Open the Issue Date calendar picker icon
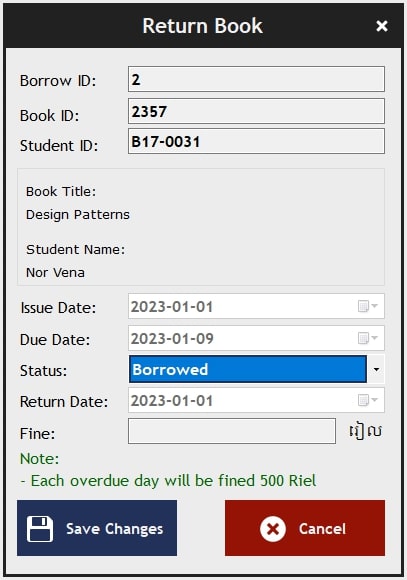 click(x=368, y=306)
